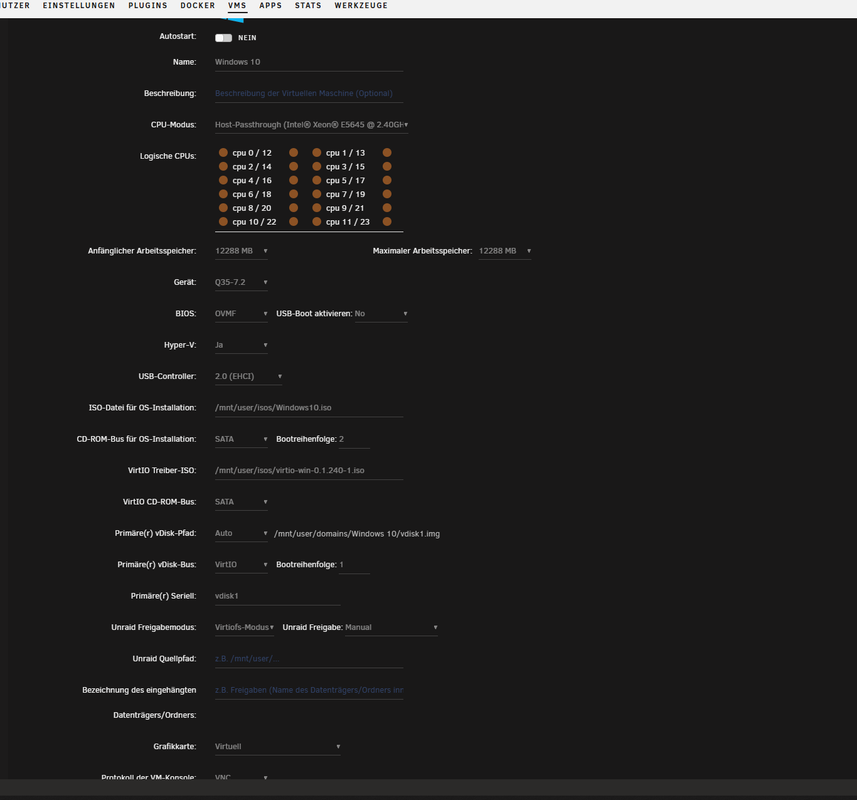
Task: Toggle the cpu 13 thread checkbox
Action: pyautogui.click(x=387, y=152)
